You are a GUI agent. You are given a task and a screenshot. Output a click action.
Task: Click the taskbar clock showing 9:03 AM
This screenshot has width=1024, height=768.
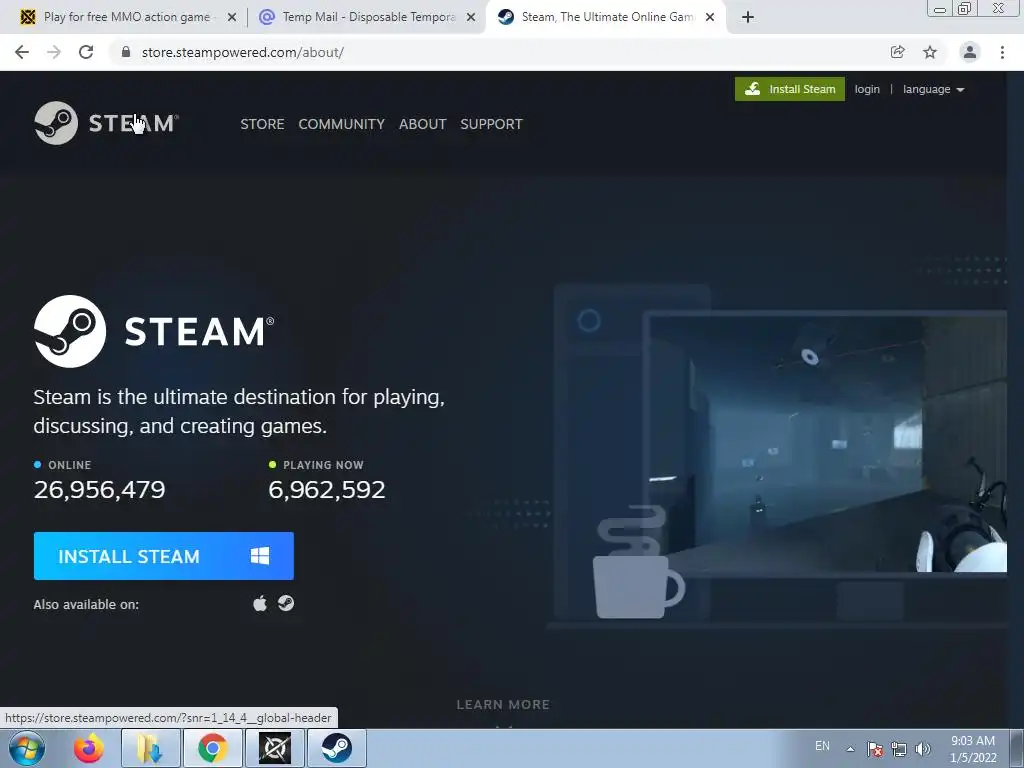973,749
